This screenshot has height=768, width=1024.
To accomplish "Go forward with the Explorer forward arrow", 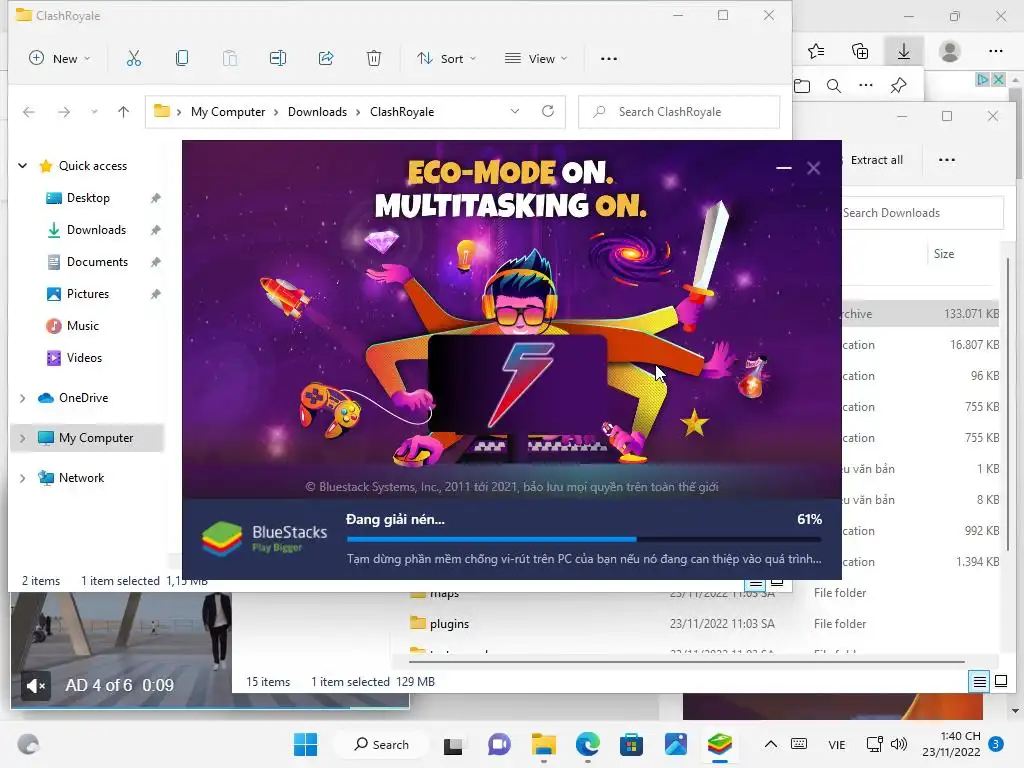I will tap(63, 112).
